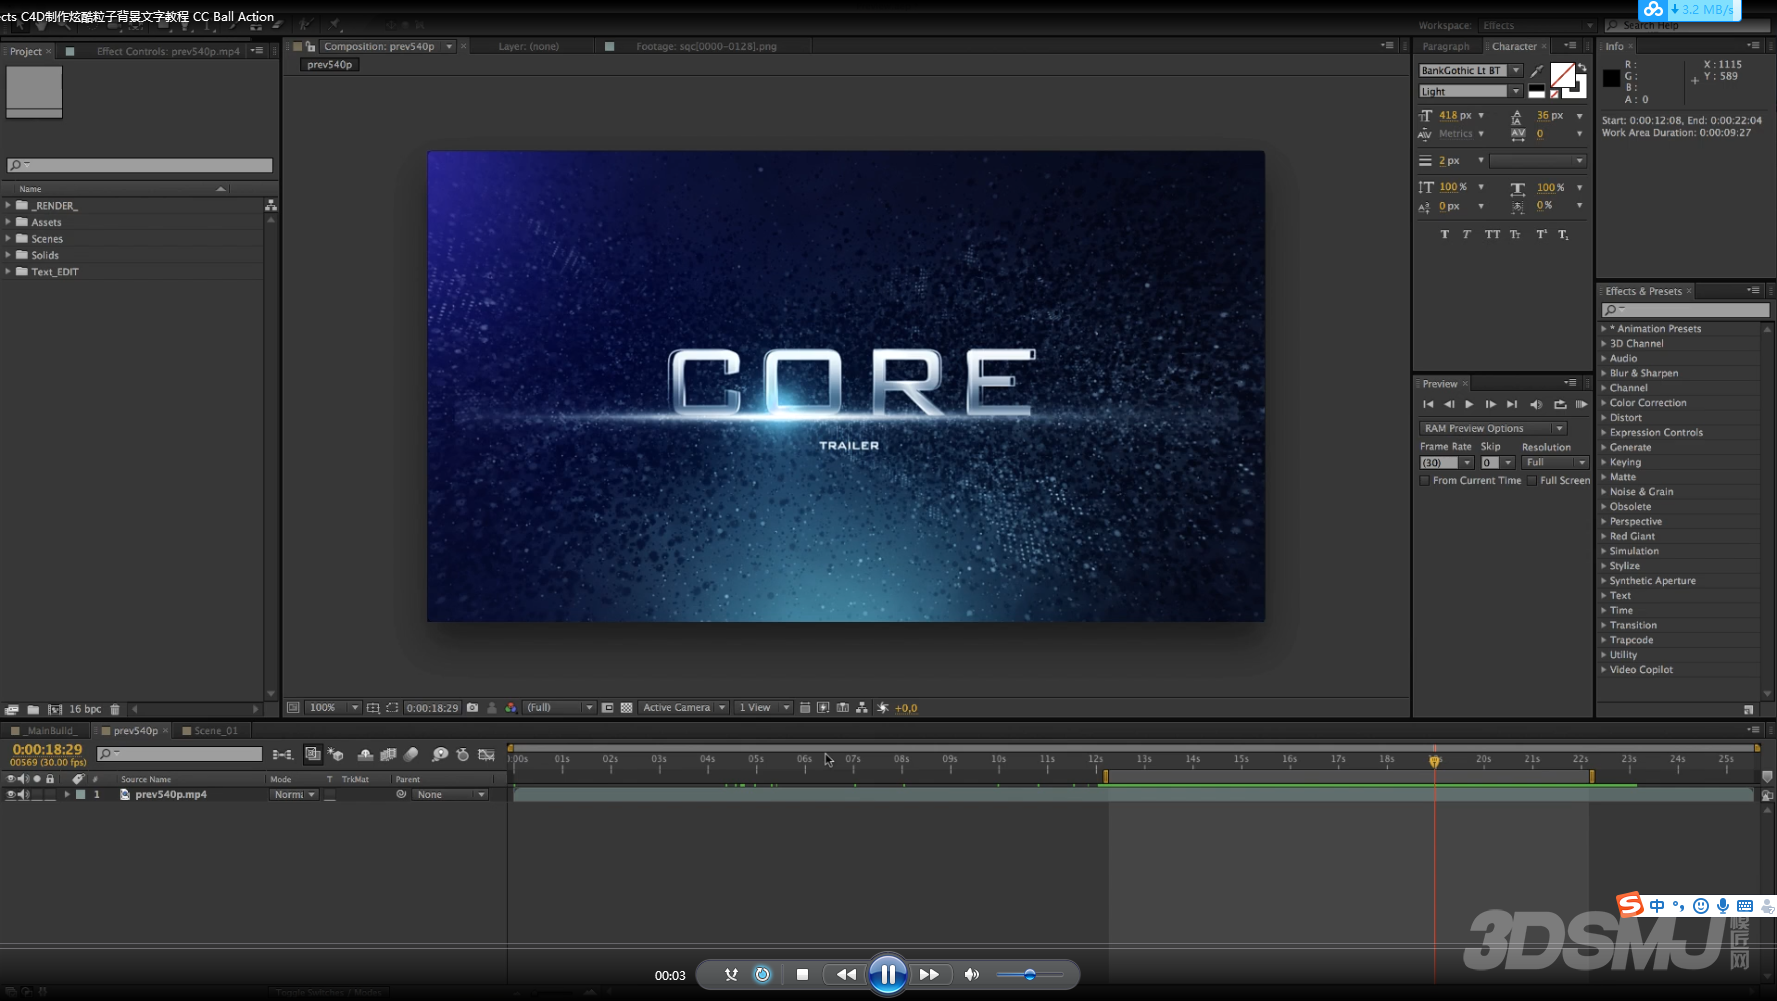Viewport: 1777px width, 1001px height.
Task: Click the grid and guide options icon
Action: [373, 707]
